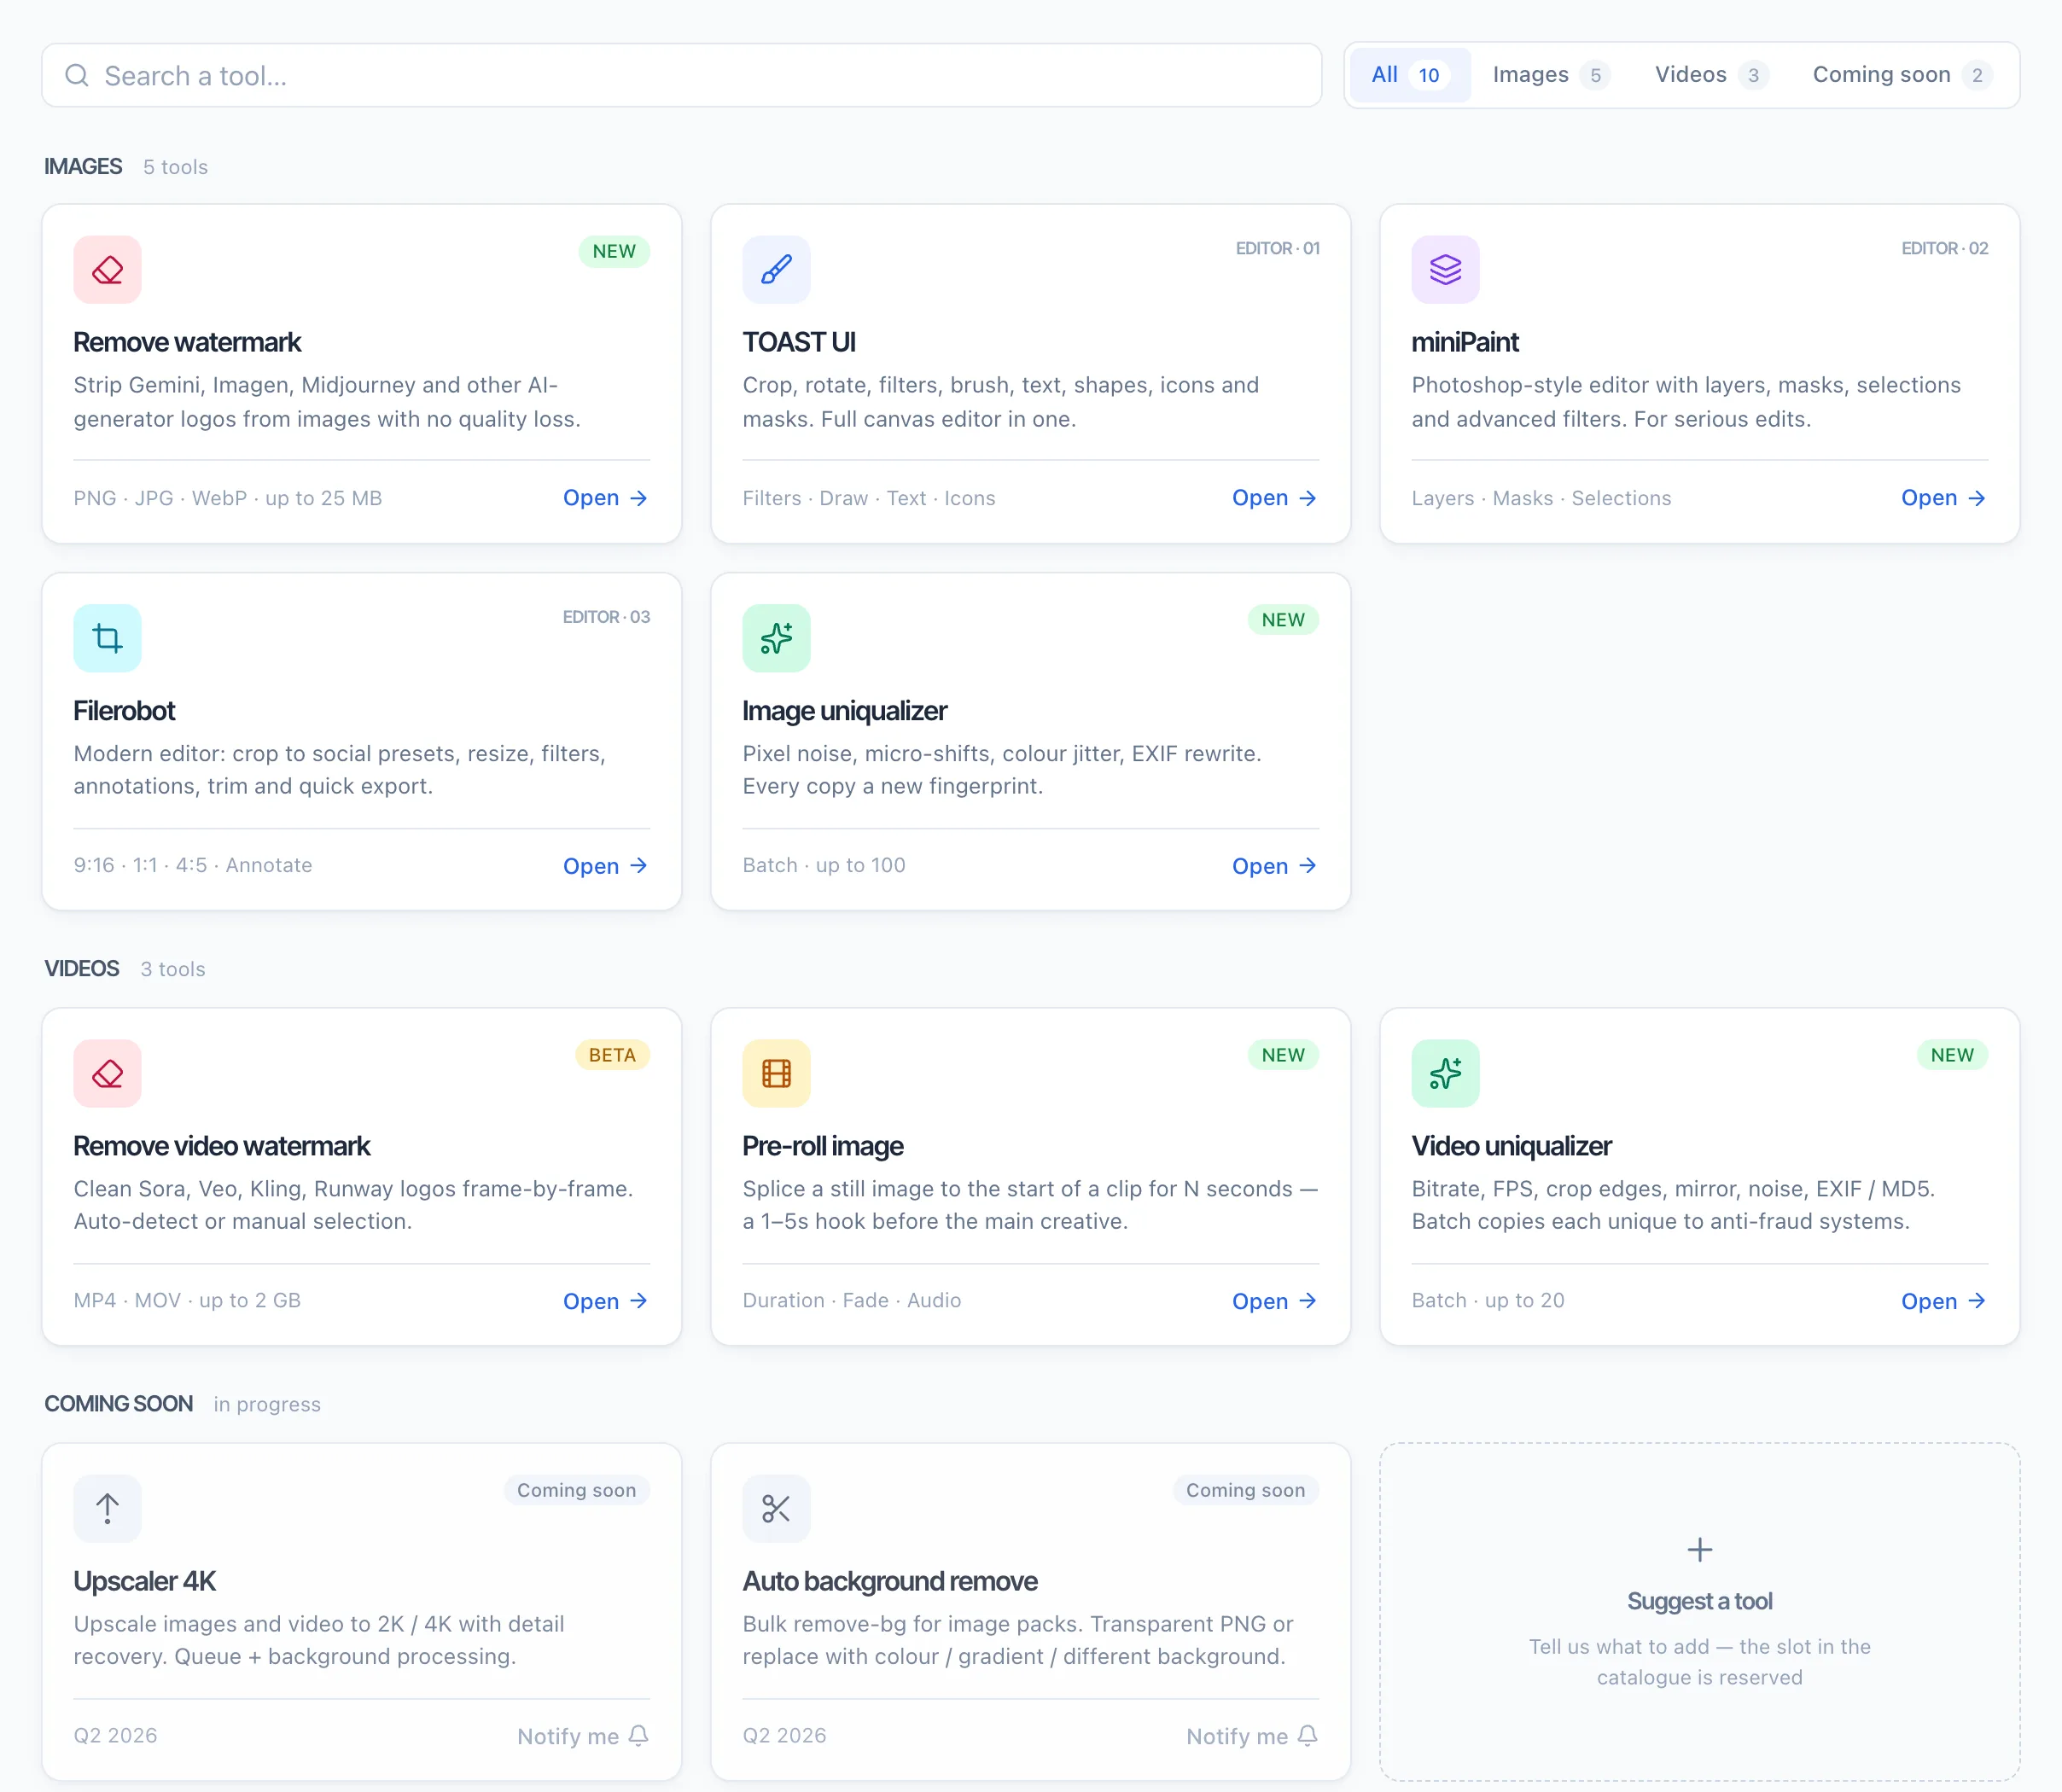Open the Image uniqualizer tool

pyautogui.click(x=1274, y=866)
